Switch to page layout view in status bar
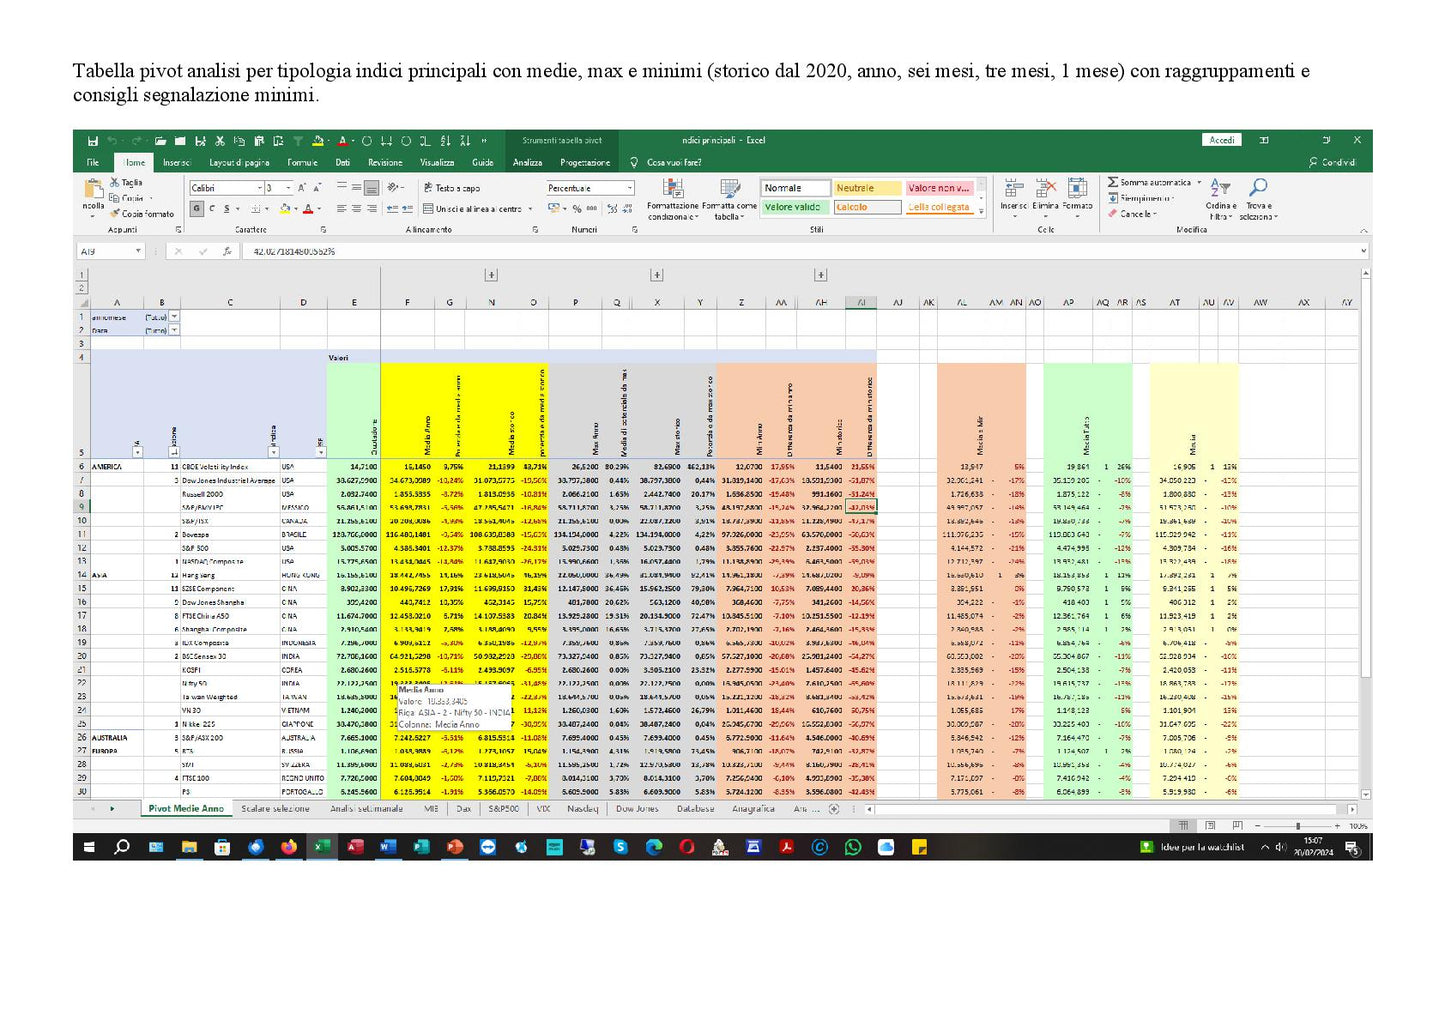This screenshot has height=1021, width=1445. [1210, 826]
